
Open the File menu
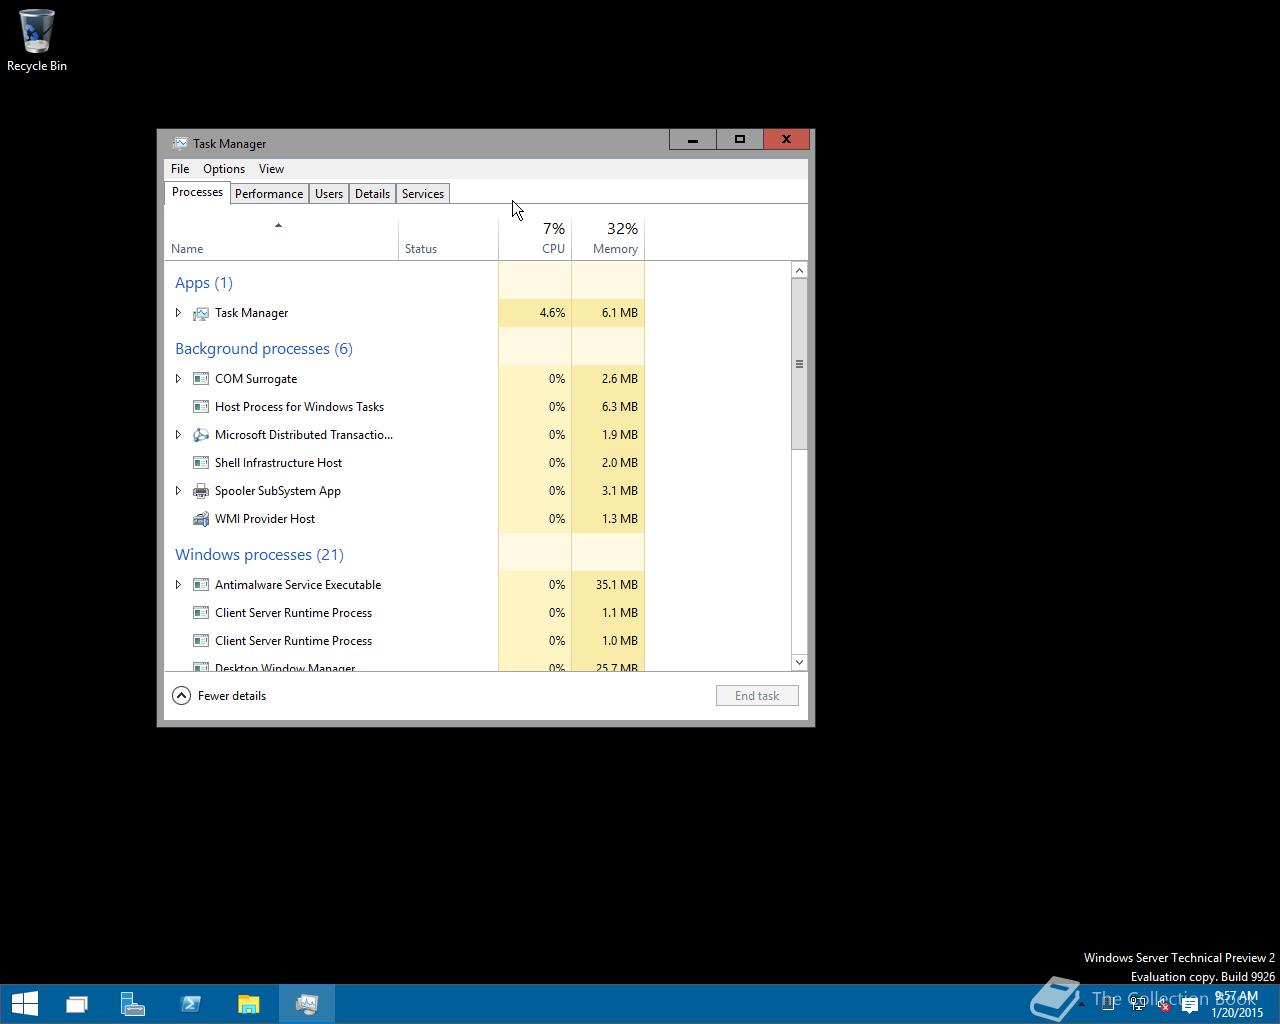(x=180, y=169)
